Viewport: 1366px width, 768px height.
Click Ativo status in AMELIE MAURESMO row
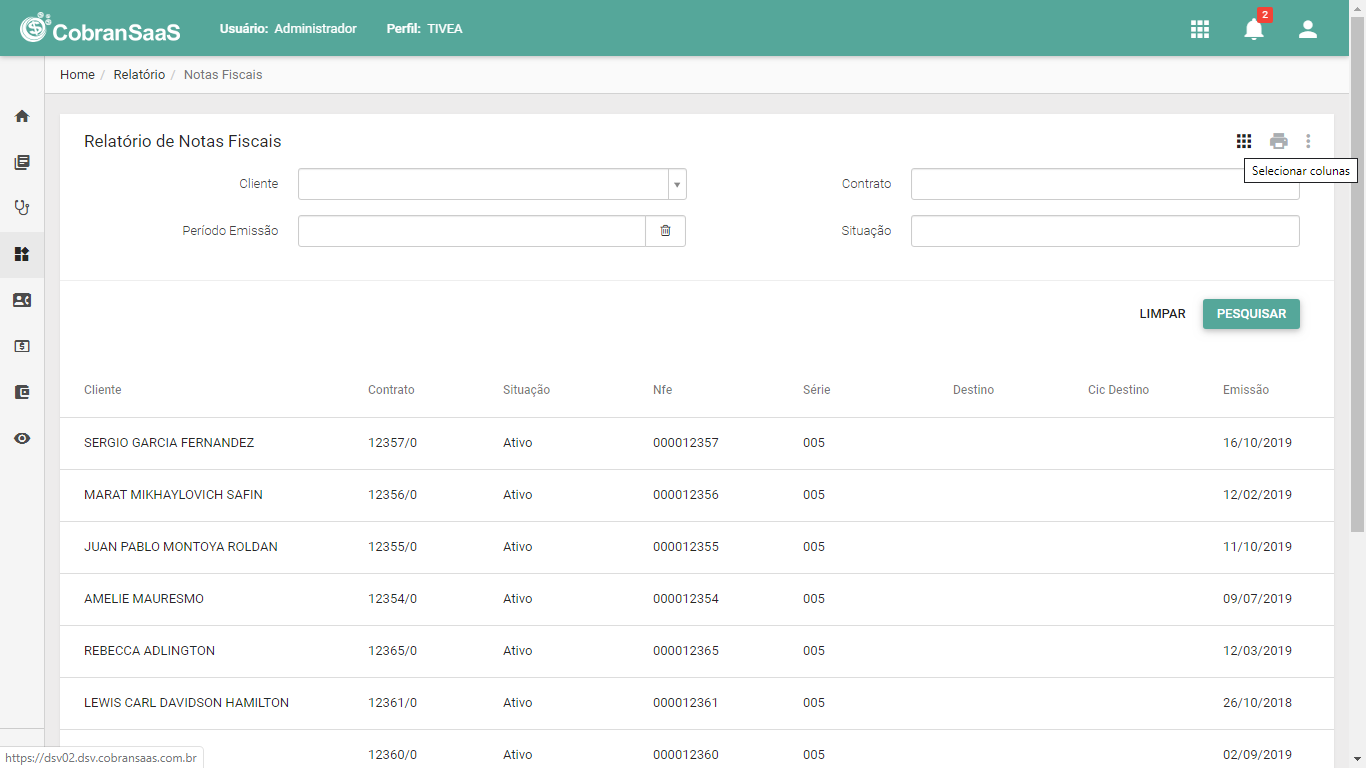point(518,599)
